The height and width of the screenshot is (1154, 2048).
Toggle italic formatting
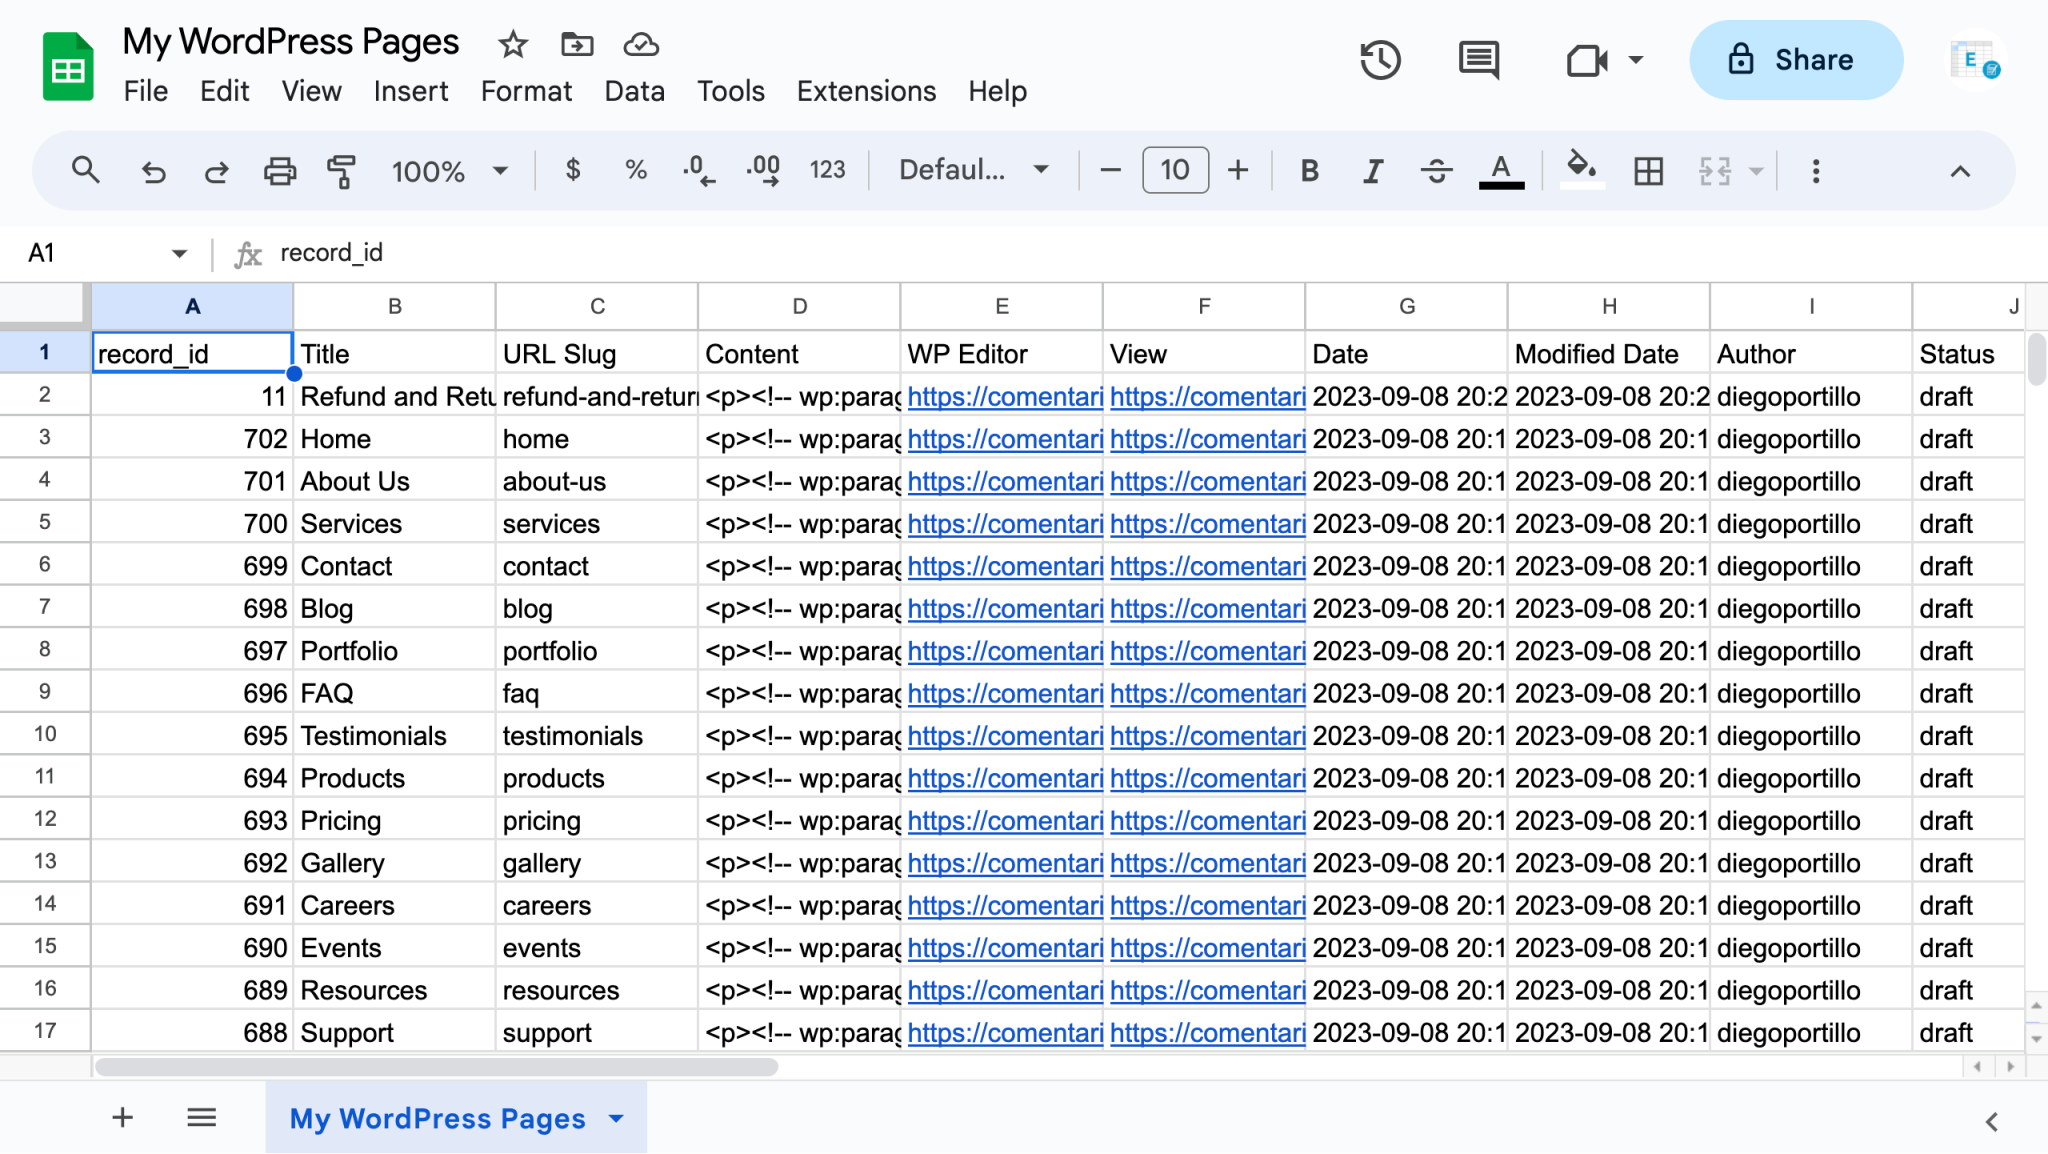pos(1372,170)
